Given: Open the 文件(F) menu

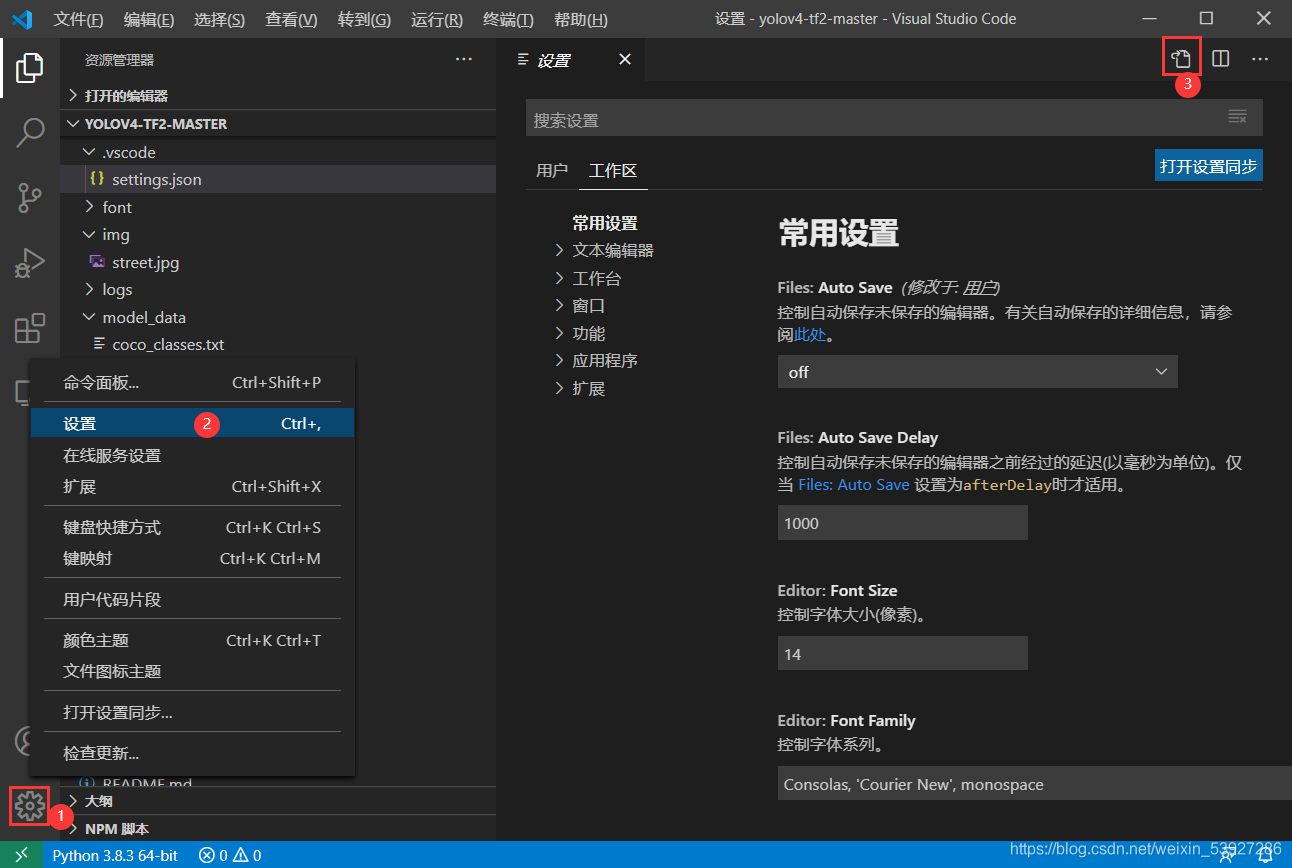Looking at the screenshot, I should point(78,19).
